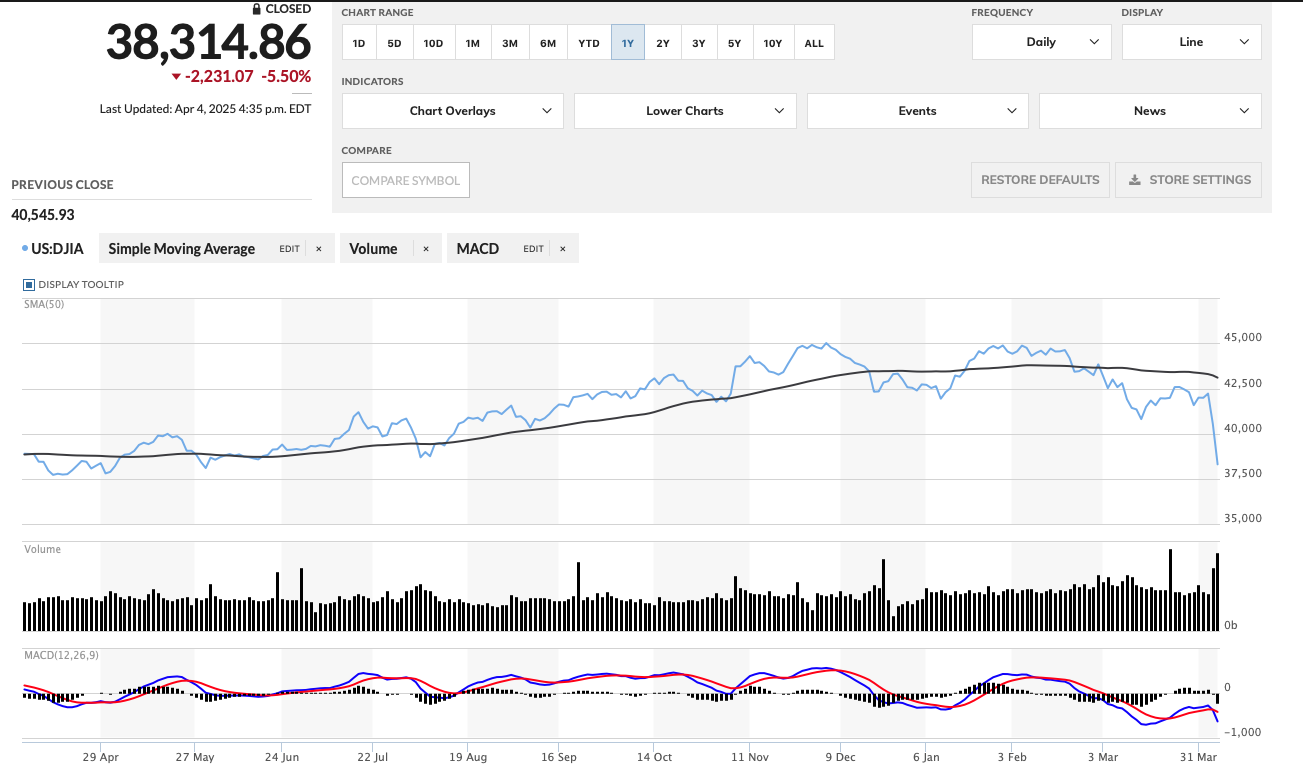The width and height of the screenshot is (1303, 783).
Task: Select the 5Y range tab
Action: point(734,43)
